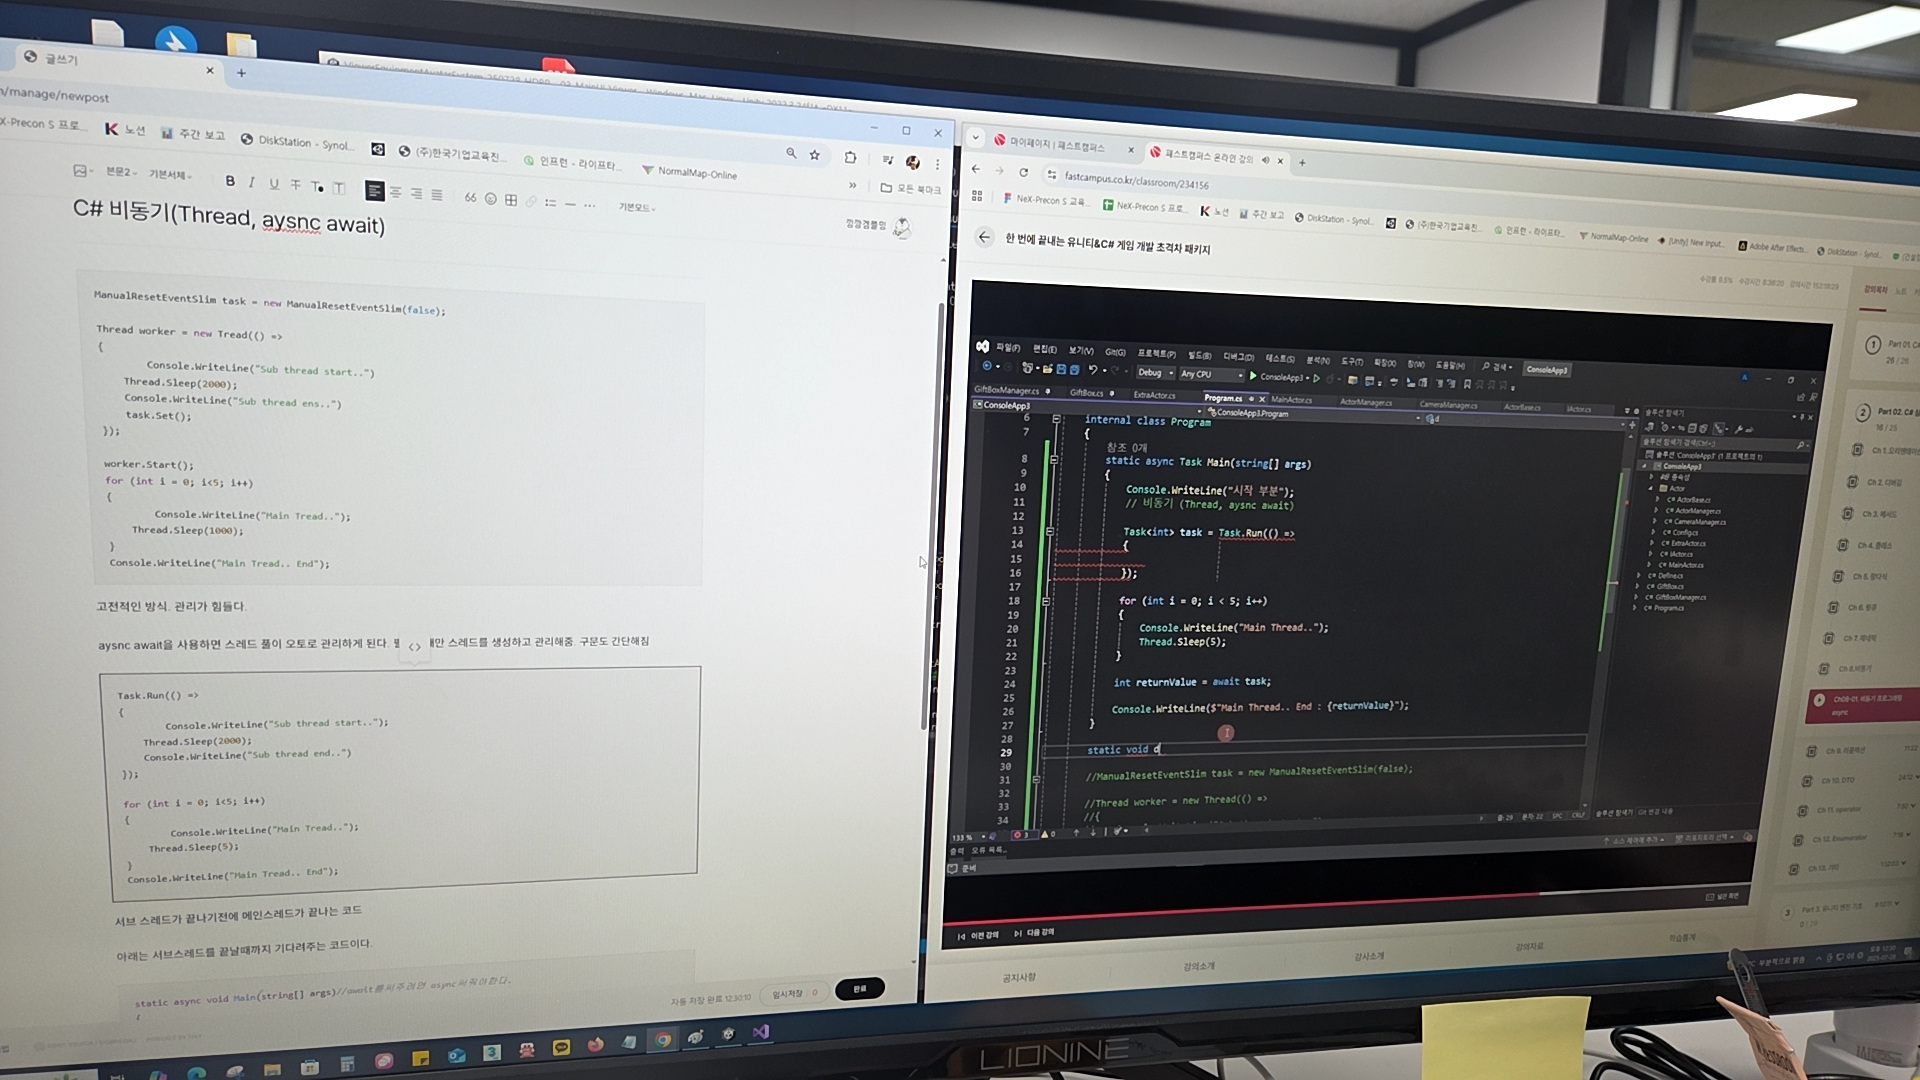Toggle left text alignment button
This screenshot has width=1920, height=1080.
point(374,190)
